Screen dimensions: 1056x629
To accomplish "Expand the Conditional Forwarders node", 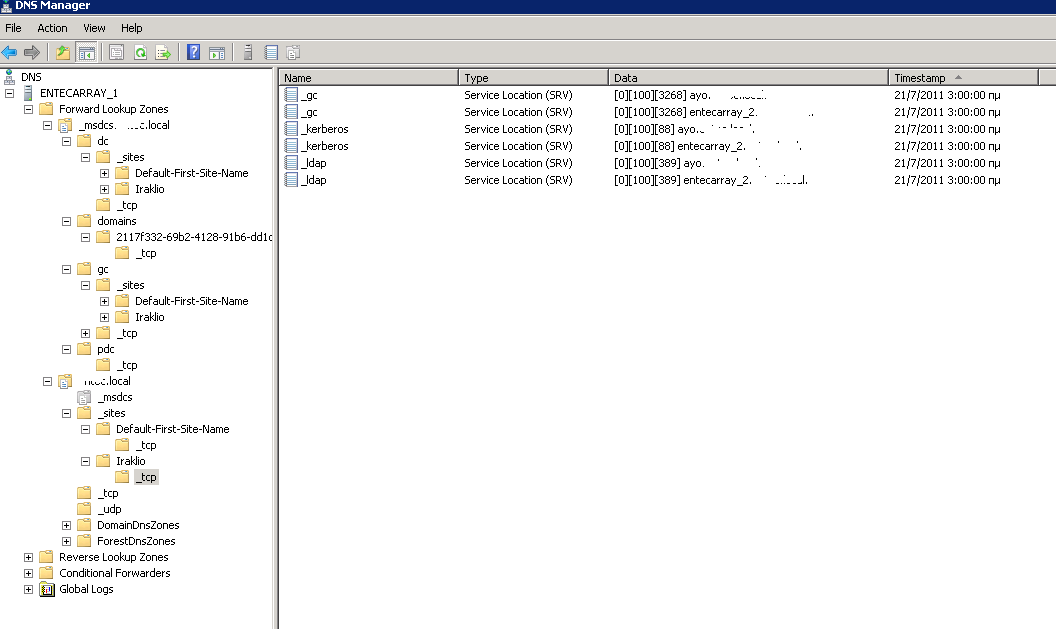I will click(28, 573).
